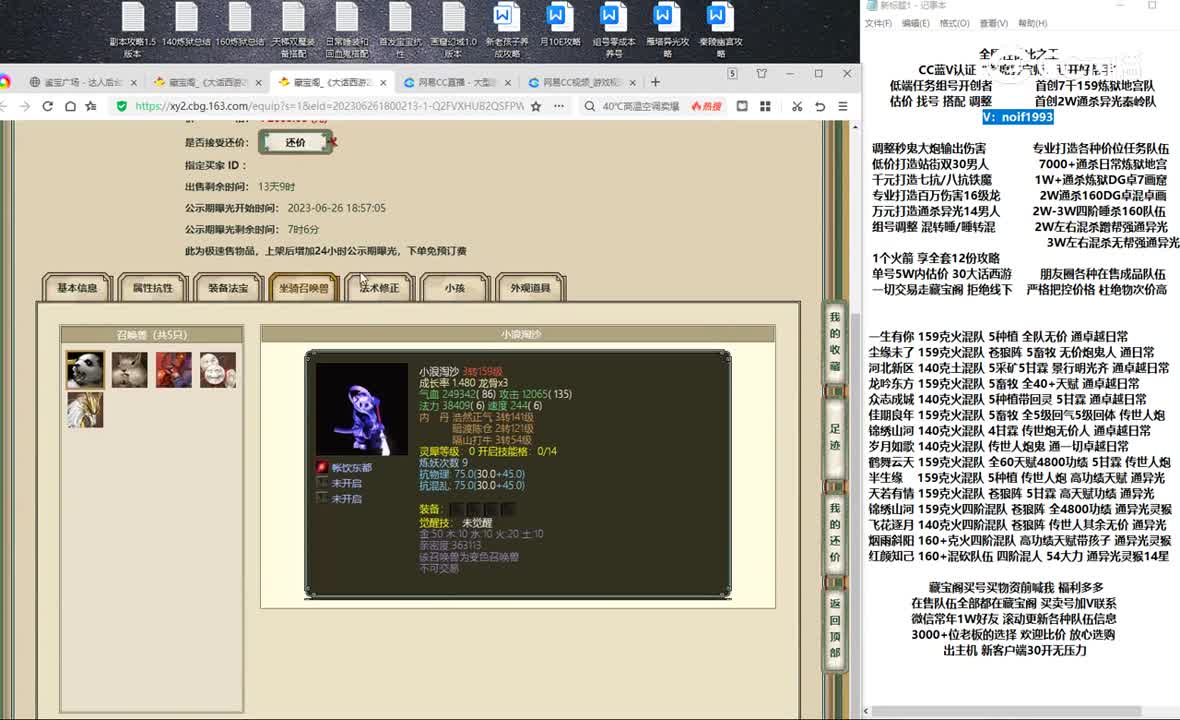Go back in the browser
The height and width of the screenshot is (720, 1180).
pos(4,106)
